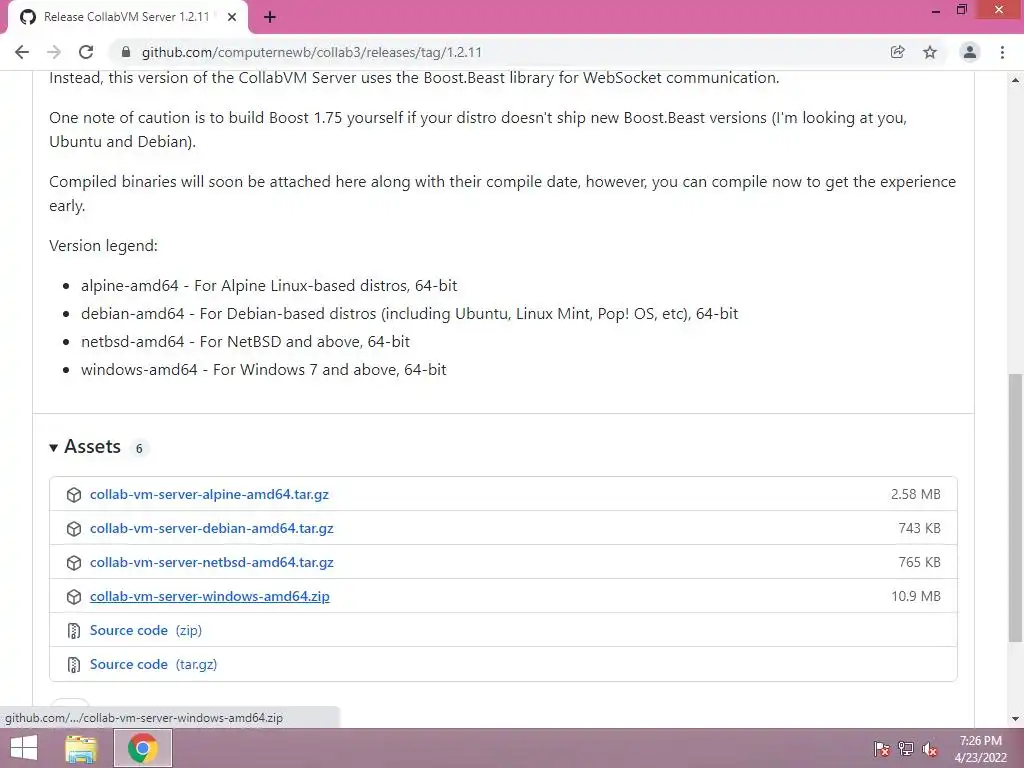Click the 'Version legend:' text

(103, 246)
